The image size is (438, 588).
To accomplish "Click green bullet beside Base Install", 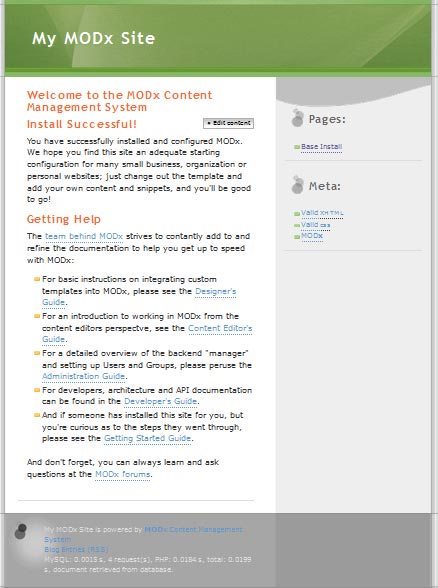I will [297, 147].
